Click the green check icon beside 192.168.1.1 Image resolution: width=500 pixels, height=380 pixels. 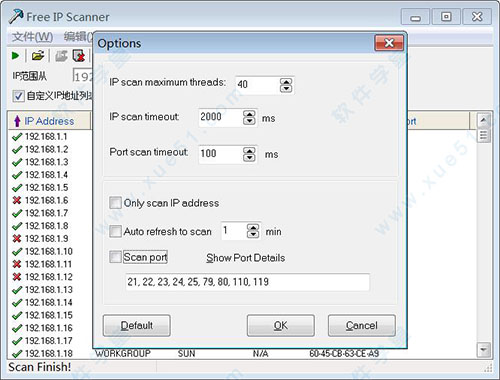[x=17, y=137]
